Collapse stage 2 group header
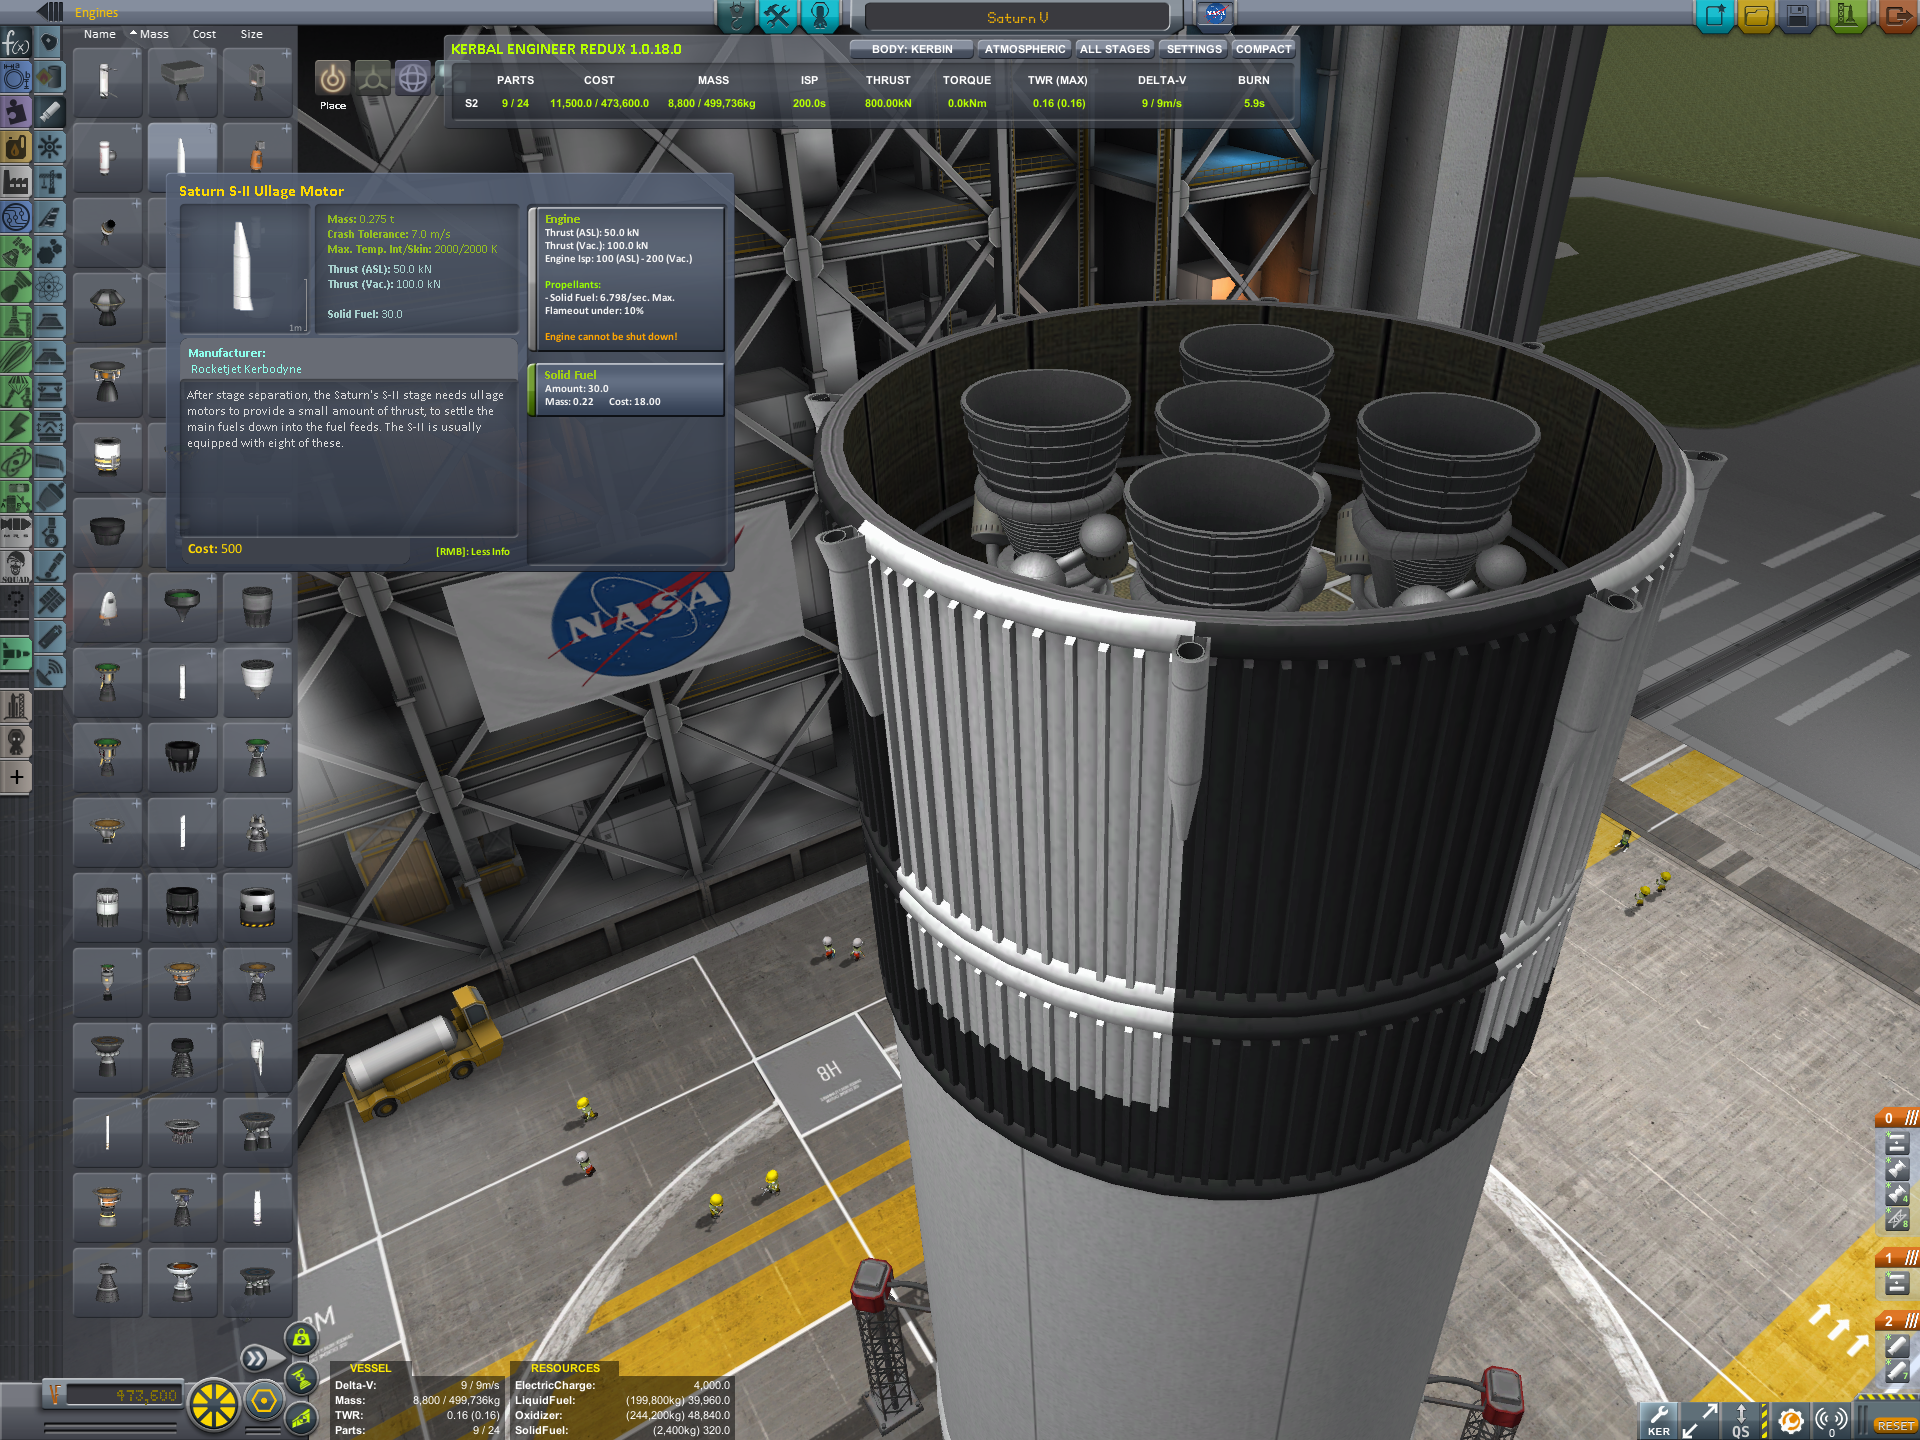Image resolution: width=1920 pixels, height=1440 pixels. point(1897,1321)
